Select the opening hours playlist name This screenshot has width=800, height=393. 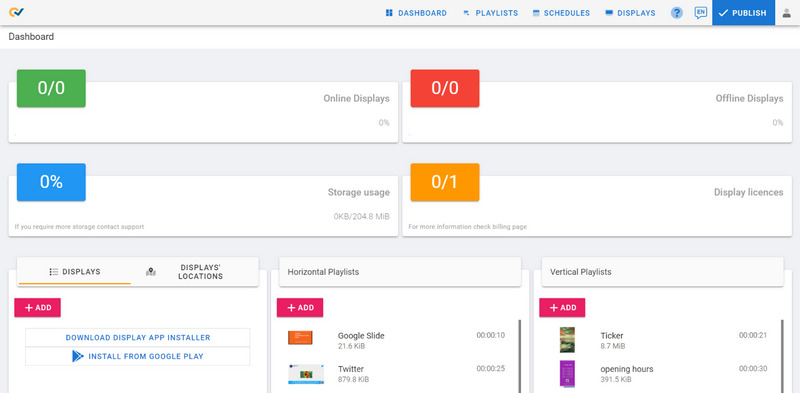(627, 369)
